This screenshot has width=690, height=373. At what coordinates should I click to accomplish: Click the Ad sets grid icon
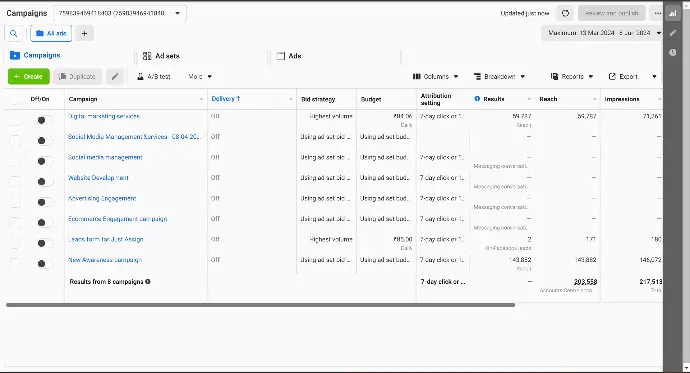tap(147, 56)
